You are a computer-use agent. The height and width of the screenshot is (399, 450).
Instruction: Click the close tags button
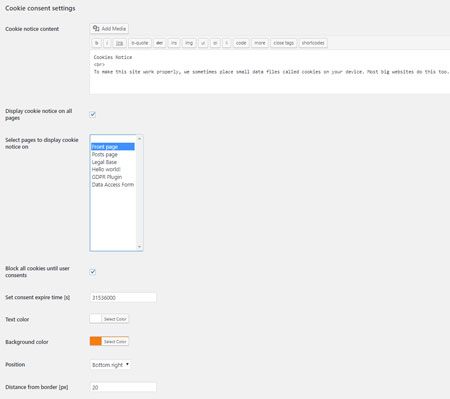(283, 43)
